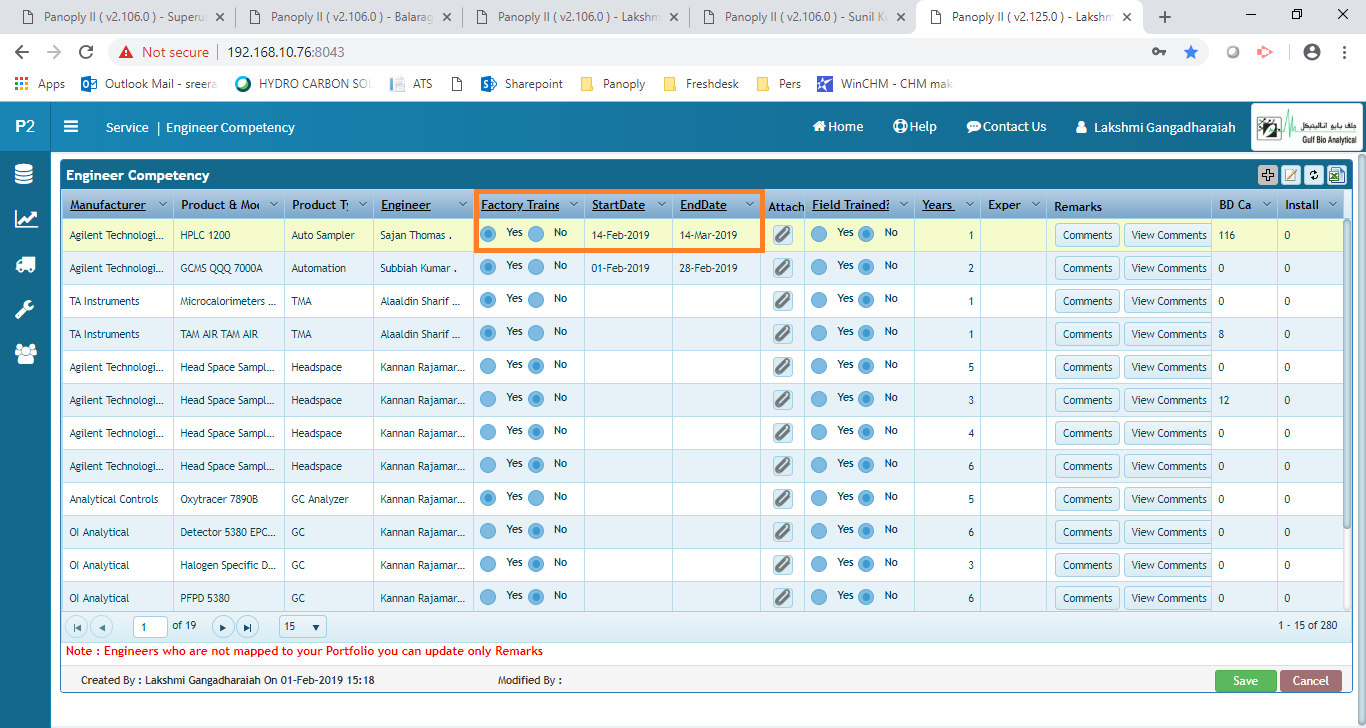Open Comments for HPLC 1200 row
The height and width of the screenshot is (728, 1366).
point(1088,235)
